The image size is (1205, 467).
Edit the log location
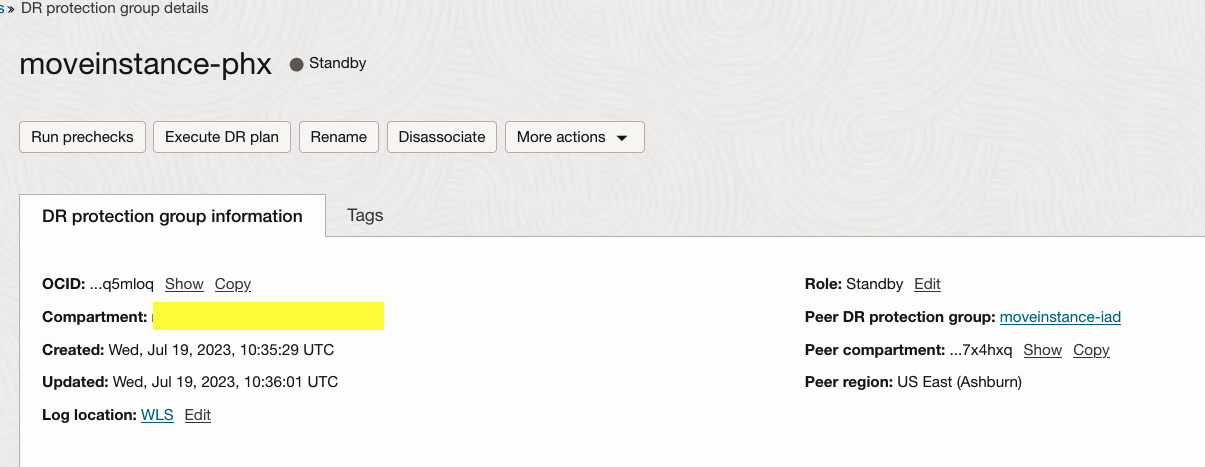pyautogui.click(x=198, y=415)
